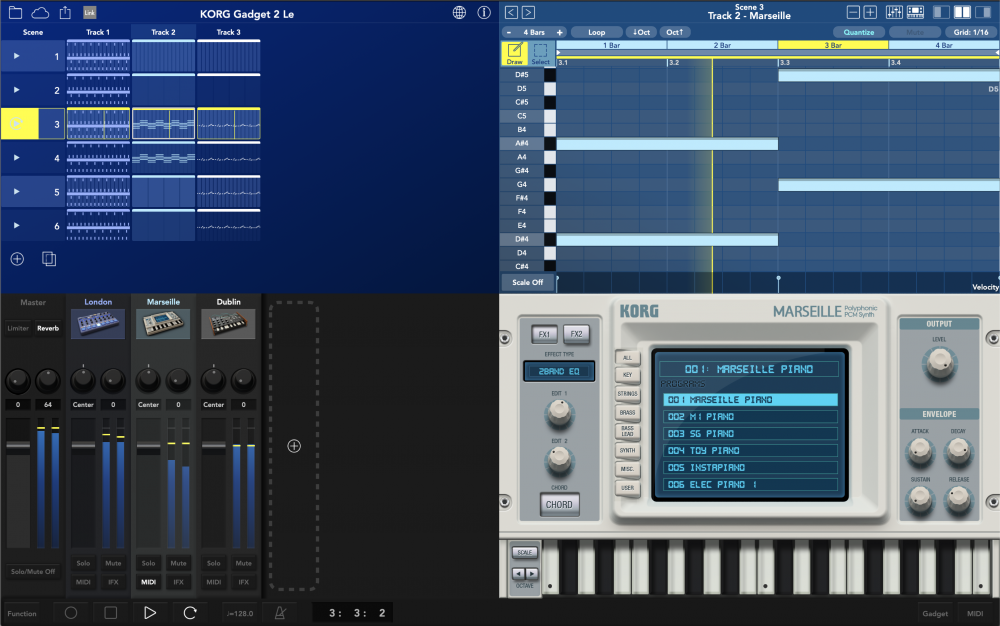This screenshot has height=626, width=1000.
Task: Enable Reverb on the Master channel
Action: pyautogui.click(x=48, y=328)
